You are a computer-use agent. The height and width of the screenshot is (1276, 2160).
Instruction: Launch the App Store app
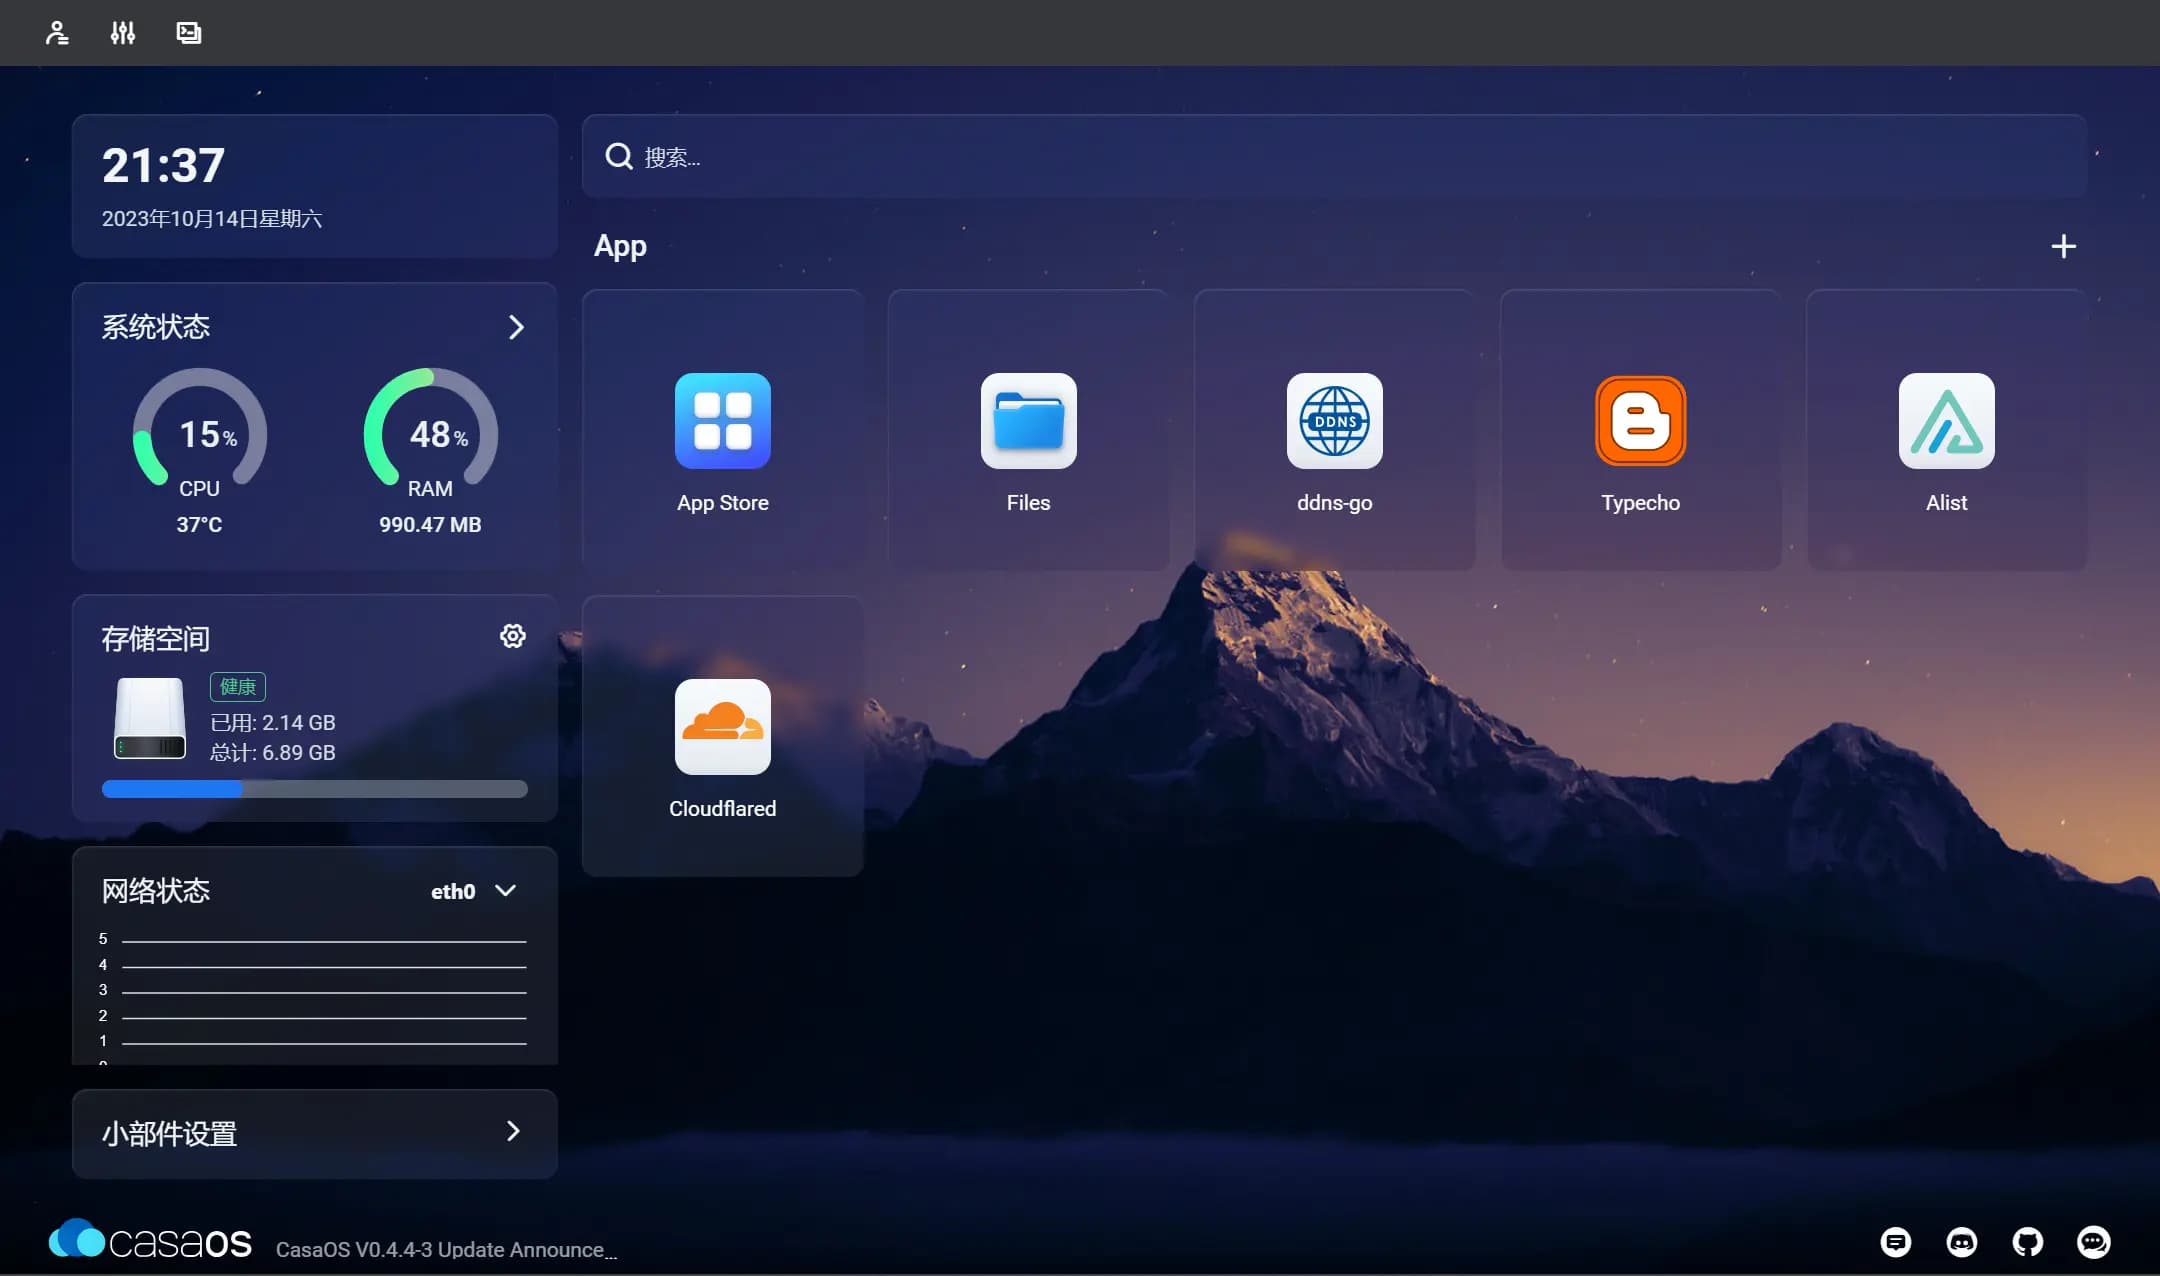[723, 421]
